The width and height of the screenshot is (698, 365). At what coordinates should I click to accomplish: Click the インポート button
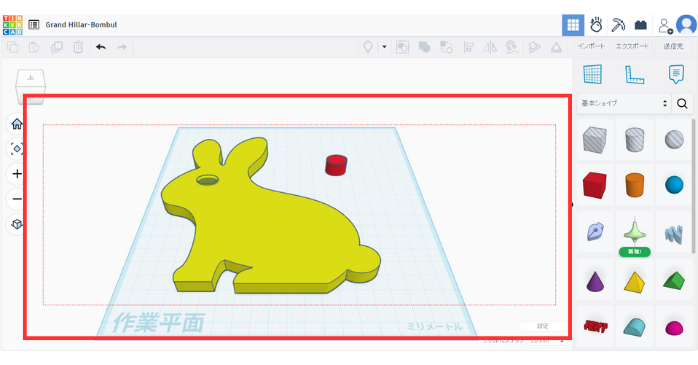591,46
